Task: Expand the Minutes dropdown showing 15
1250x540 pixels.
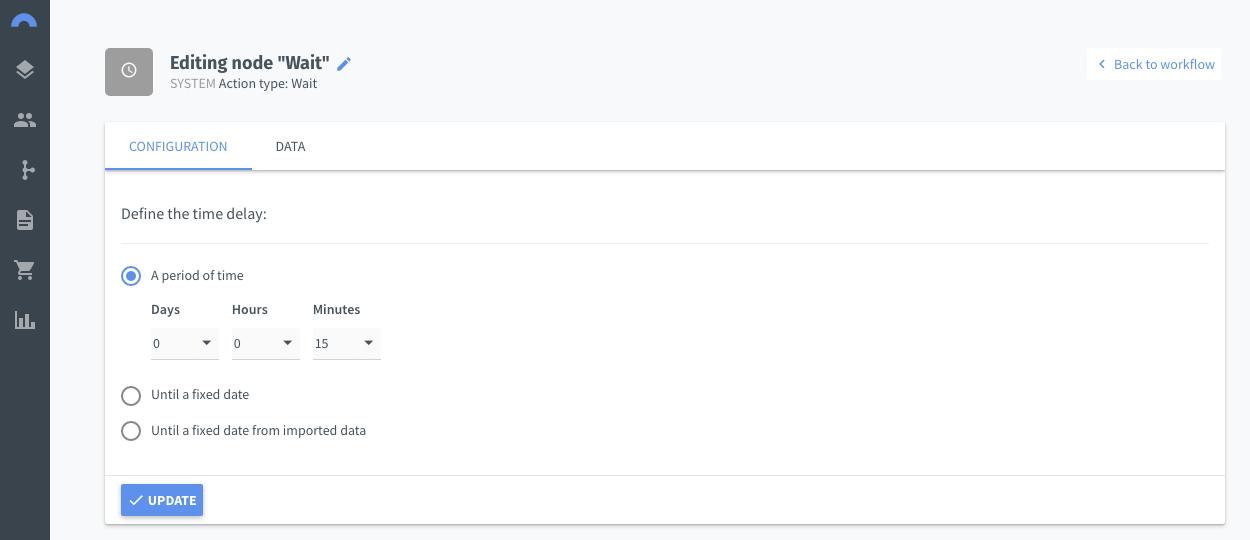Action: 347,344
